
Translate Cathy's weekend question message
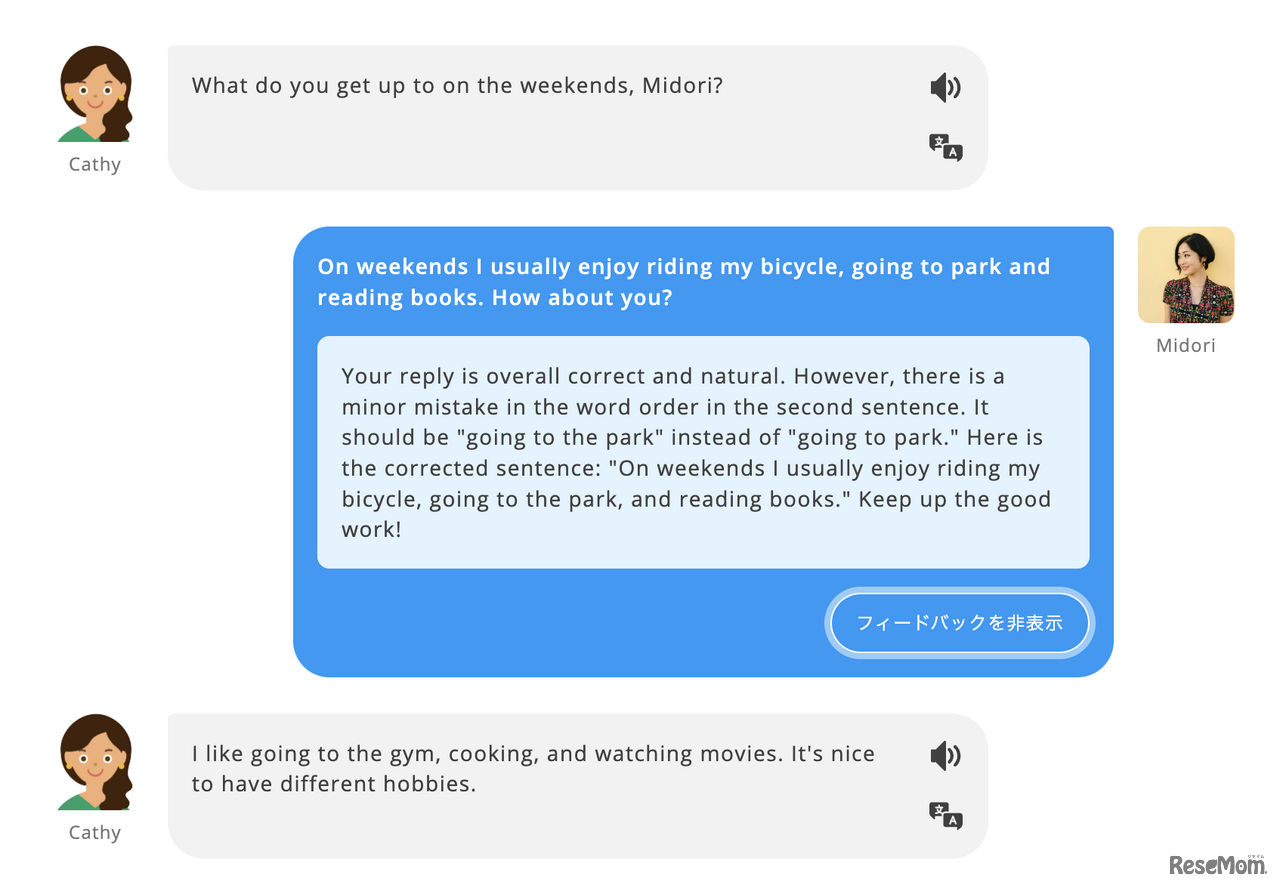(945, 147)
